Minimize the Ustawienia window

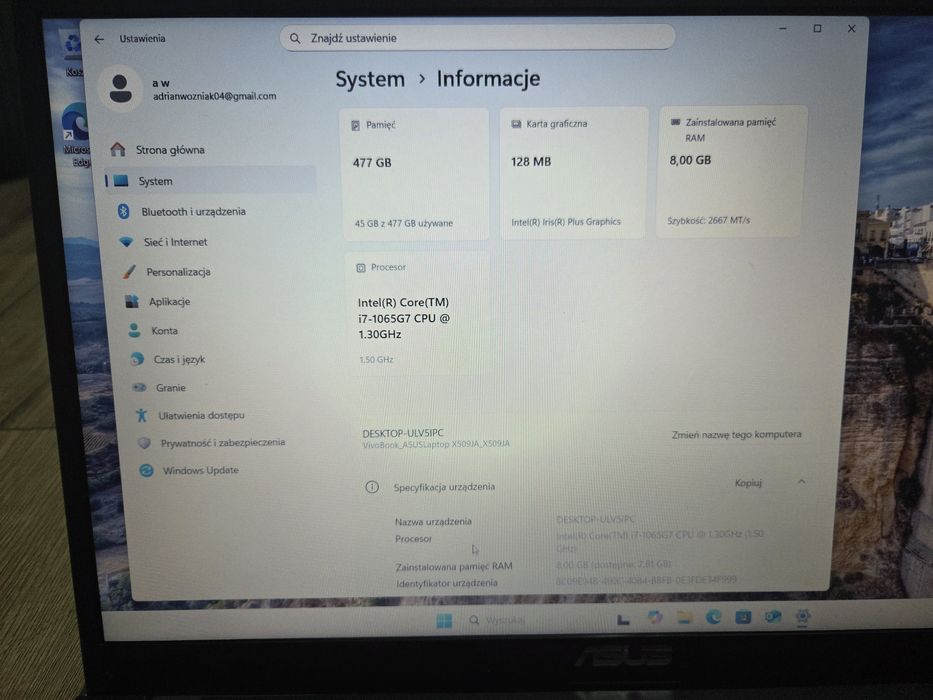point(783,29)
